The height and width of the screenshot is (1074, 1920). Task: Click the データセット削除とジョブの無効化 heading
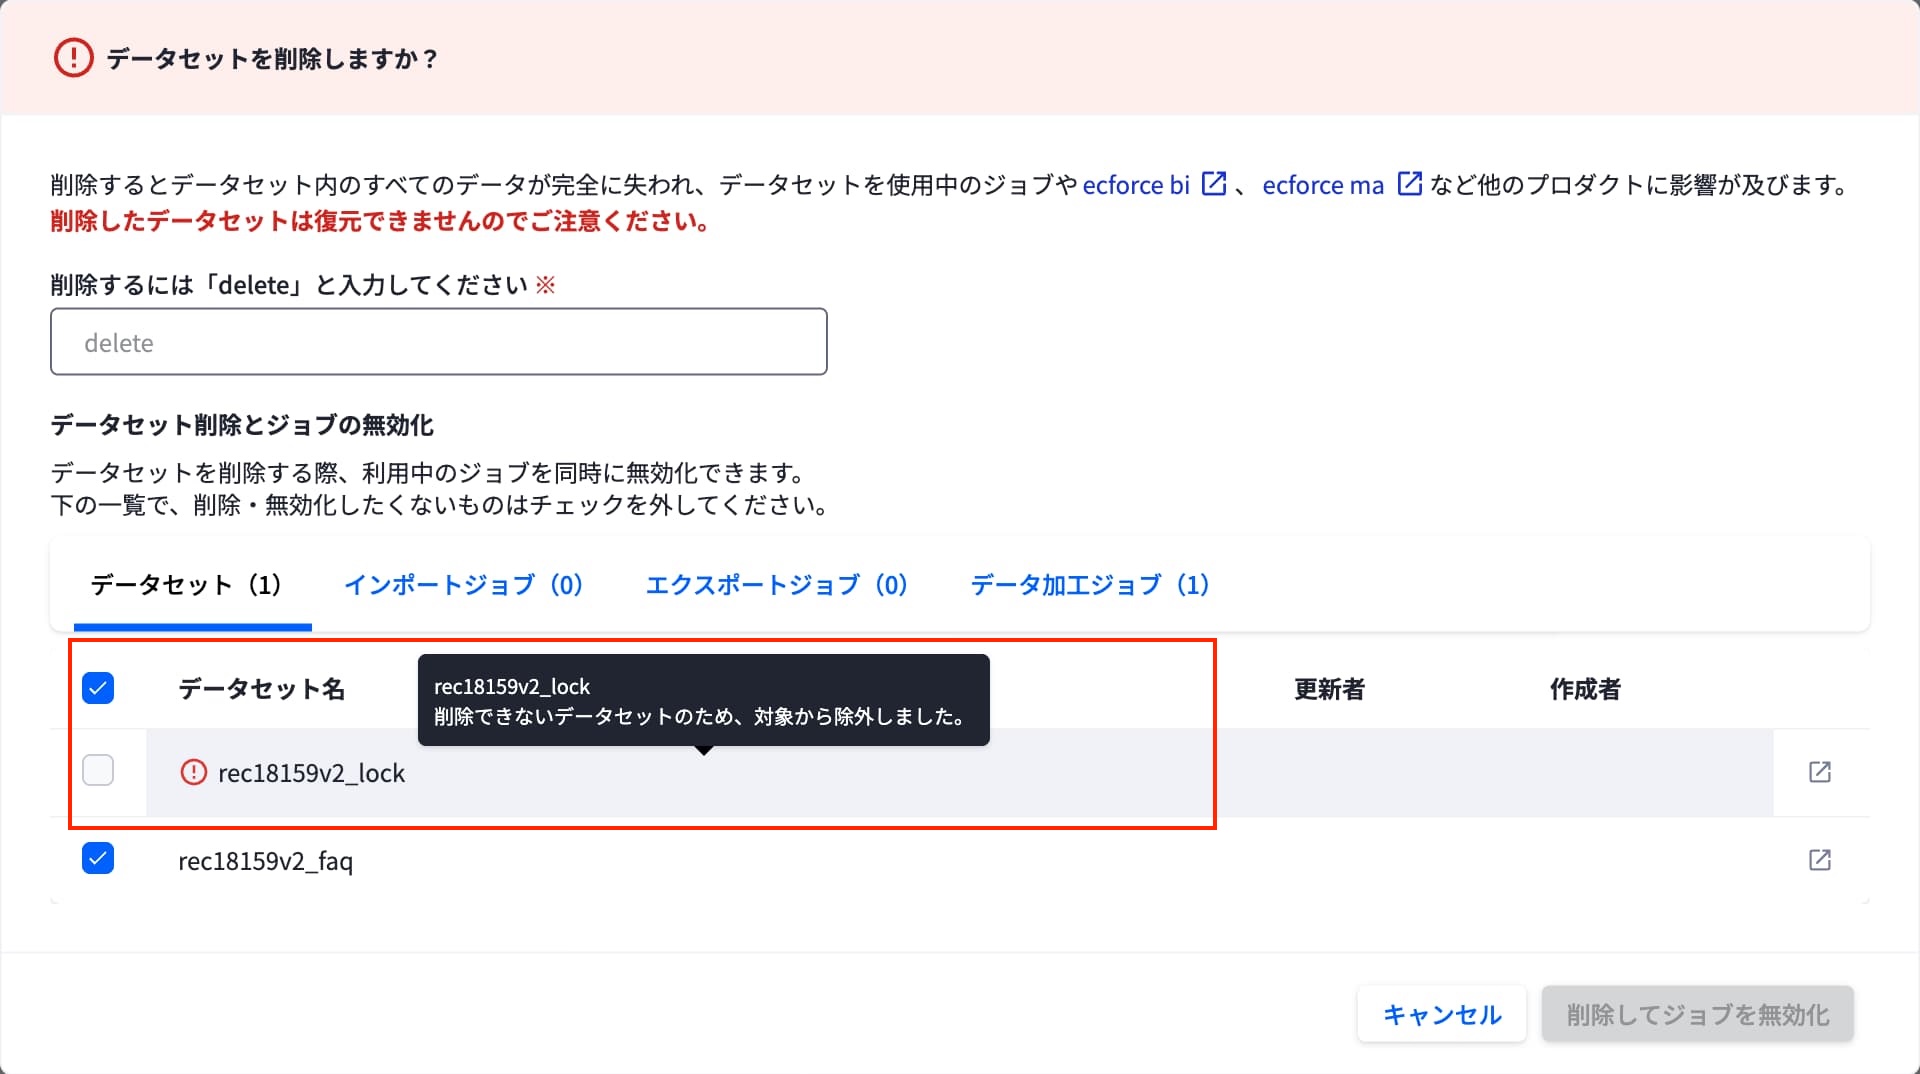pyautogui.click(x=242, y=425)
